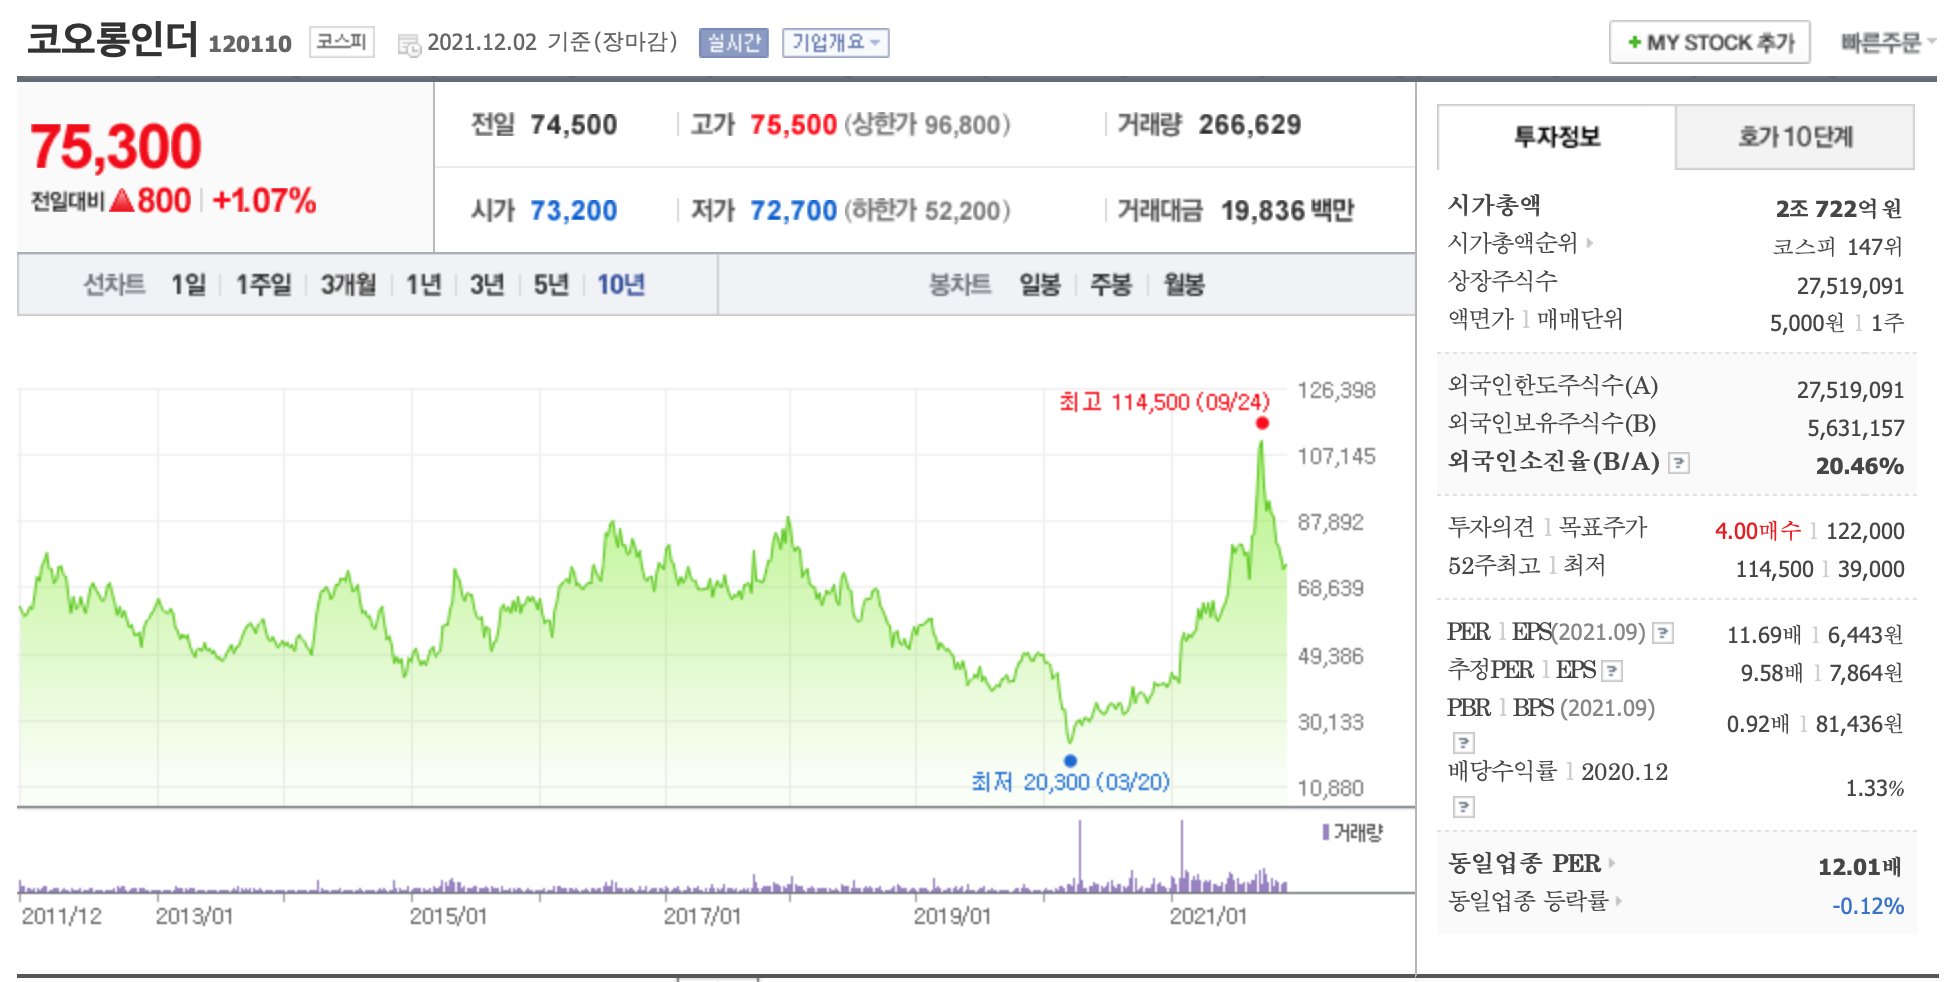Click the 시가 value 73,200
Viewport: 1958px width, 982px height.
tap(573, 211)
